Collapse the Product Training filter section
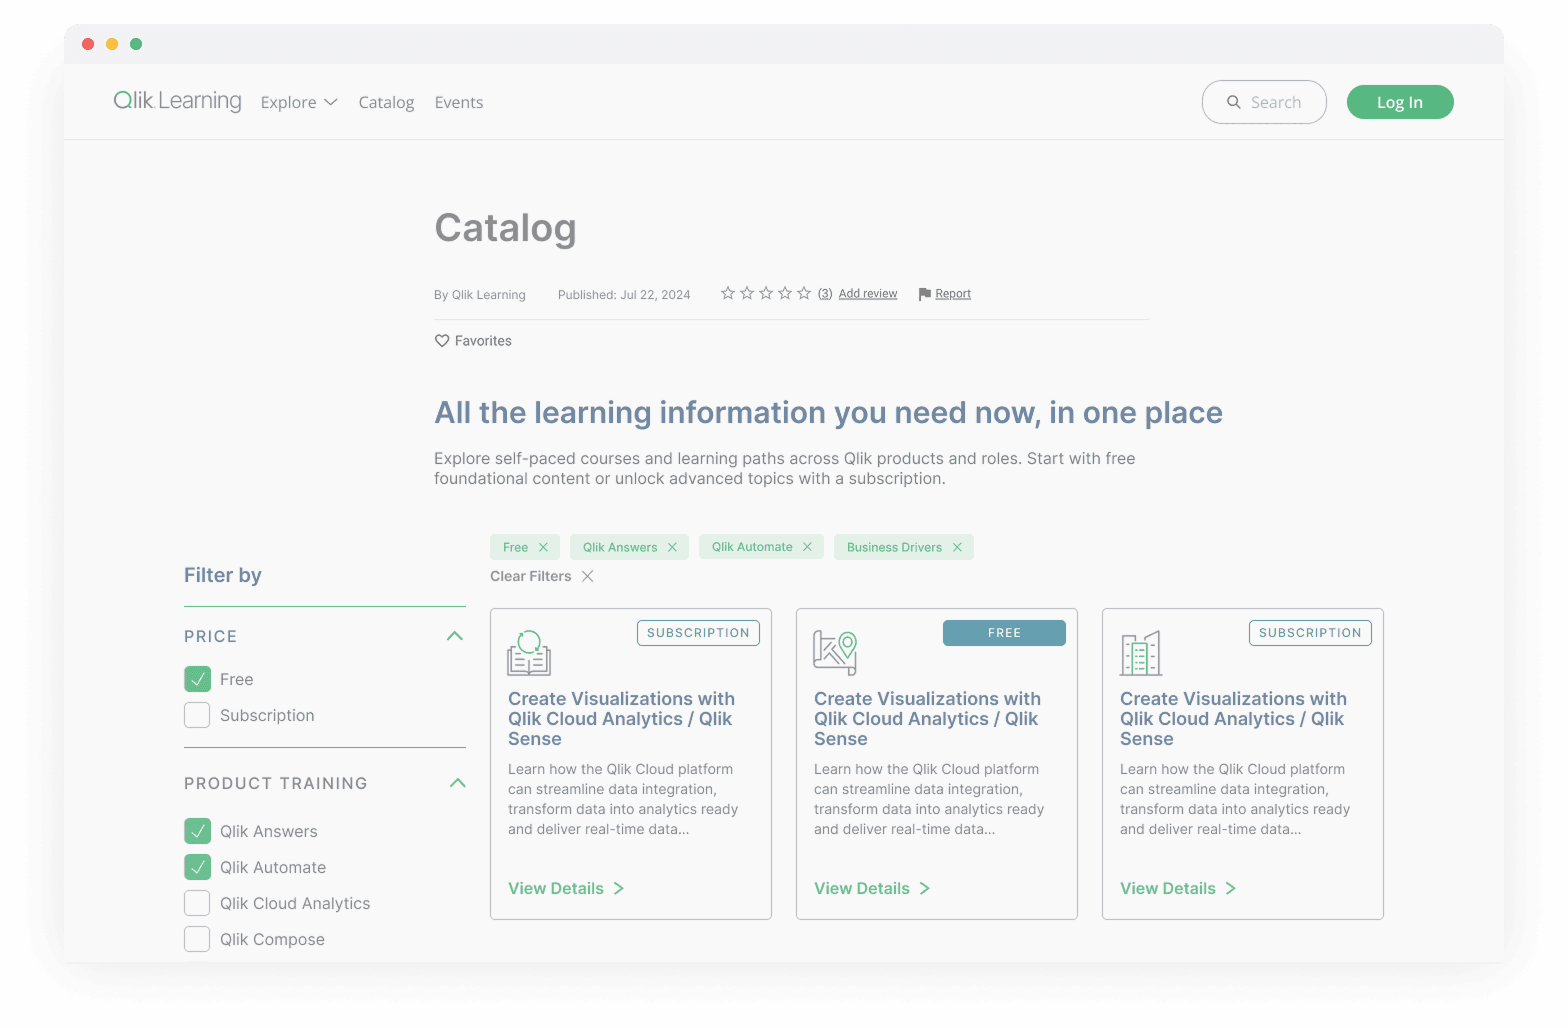This screenshot has height=1028, width=1568. (x=458, y=783)
